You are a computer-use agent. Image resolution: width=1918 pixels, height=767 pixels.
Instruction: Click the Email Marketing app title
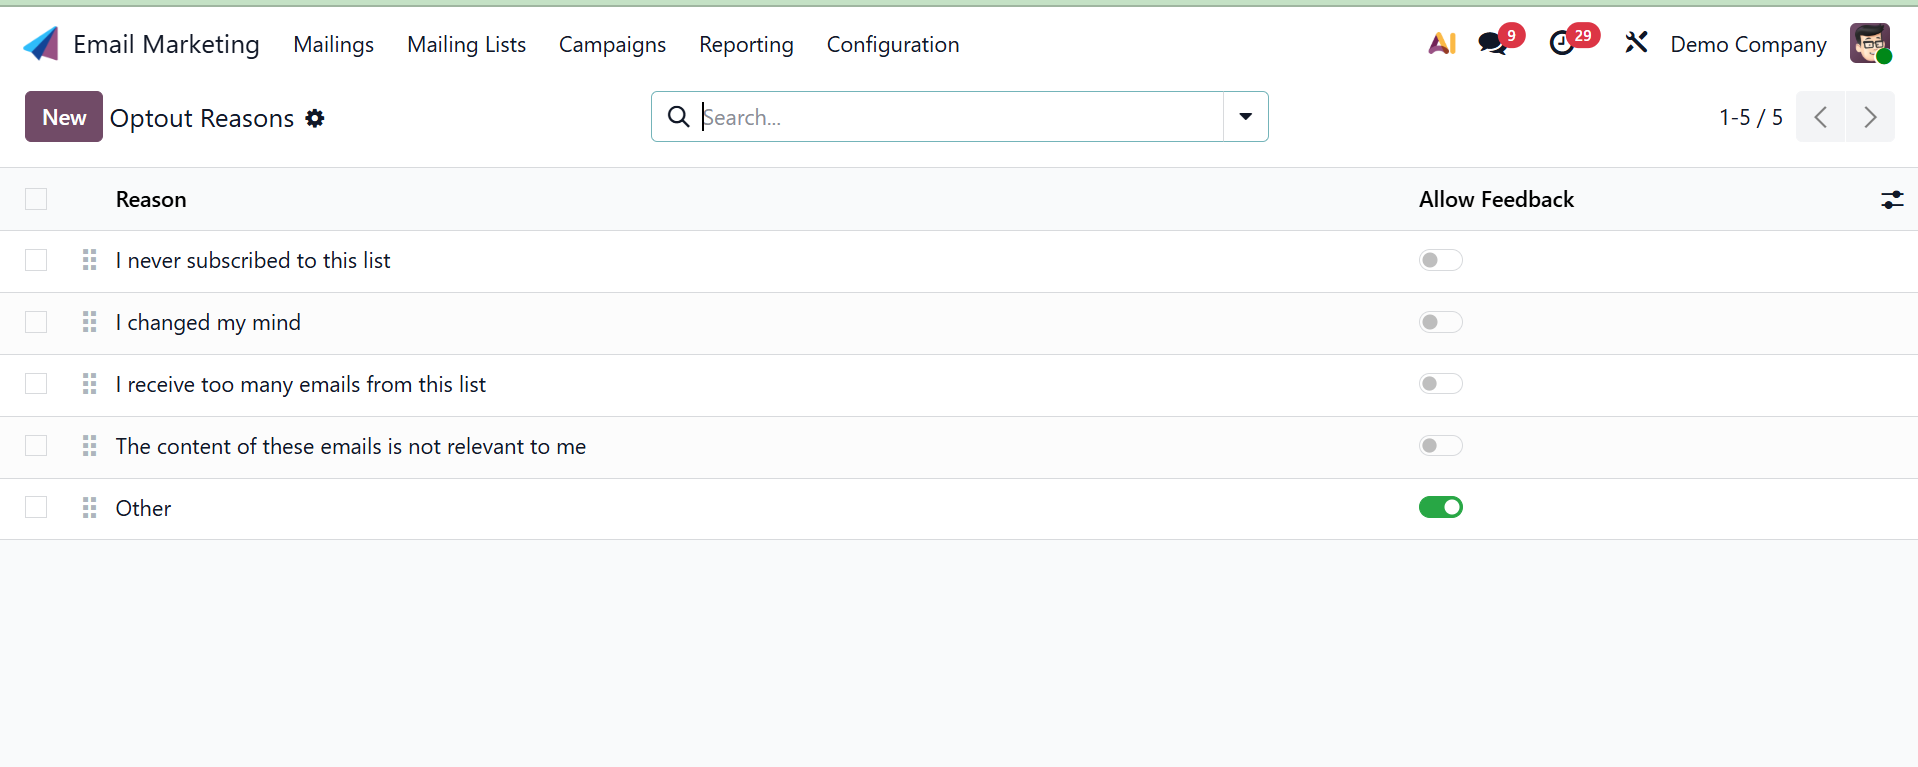166,44
